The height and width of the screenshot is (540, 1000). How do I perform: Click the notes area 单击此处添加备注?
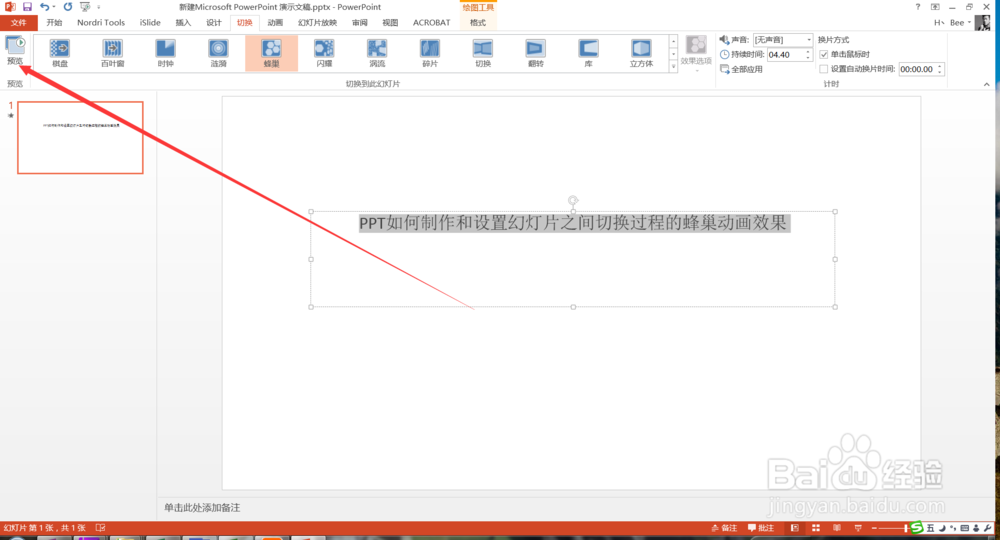point(202,507)
